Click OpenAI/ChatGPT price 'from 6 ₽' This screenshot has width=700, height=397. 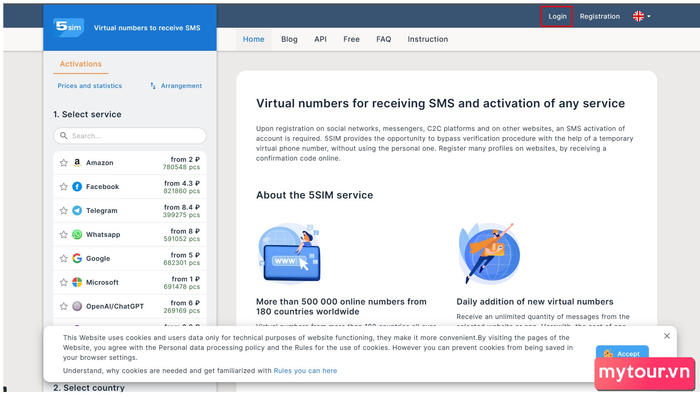click(x=185, y=303)
